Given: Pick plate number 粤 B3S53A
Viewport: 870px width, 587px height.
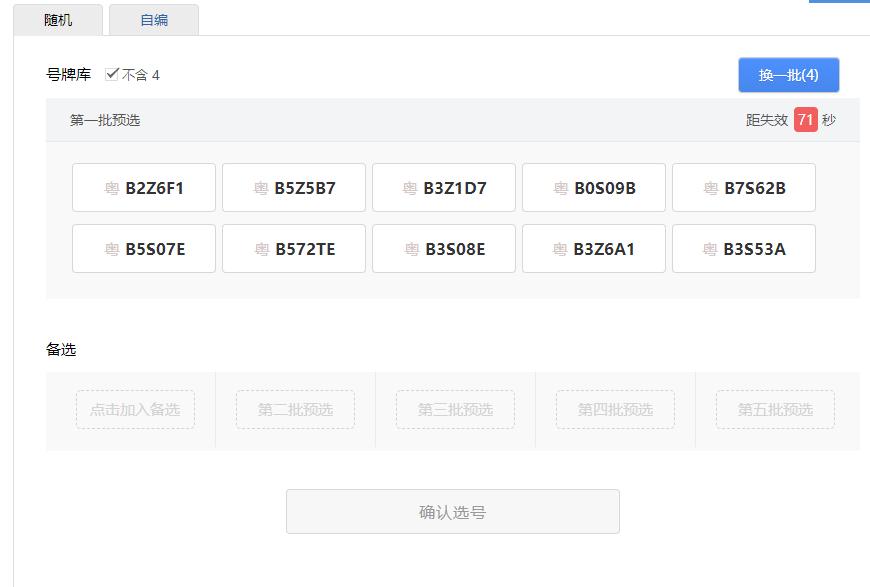Looking at the screenshot, I should point(744,249).
